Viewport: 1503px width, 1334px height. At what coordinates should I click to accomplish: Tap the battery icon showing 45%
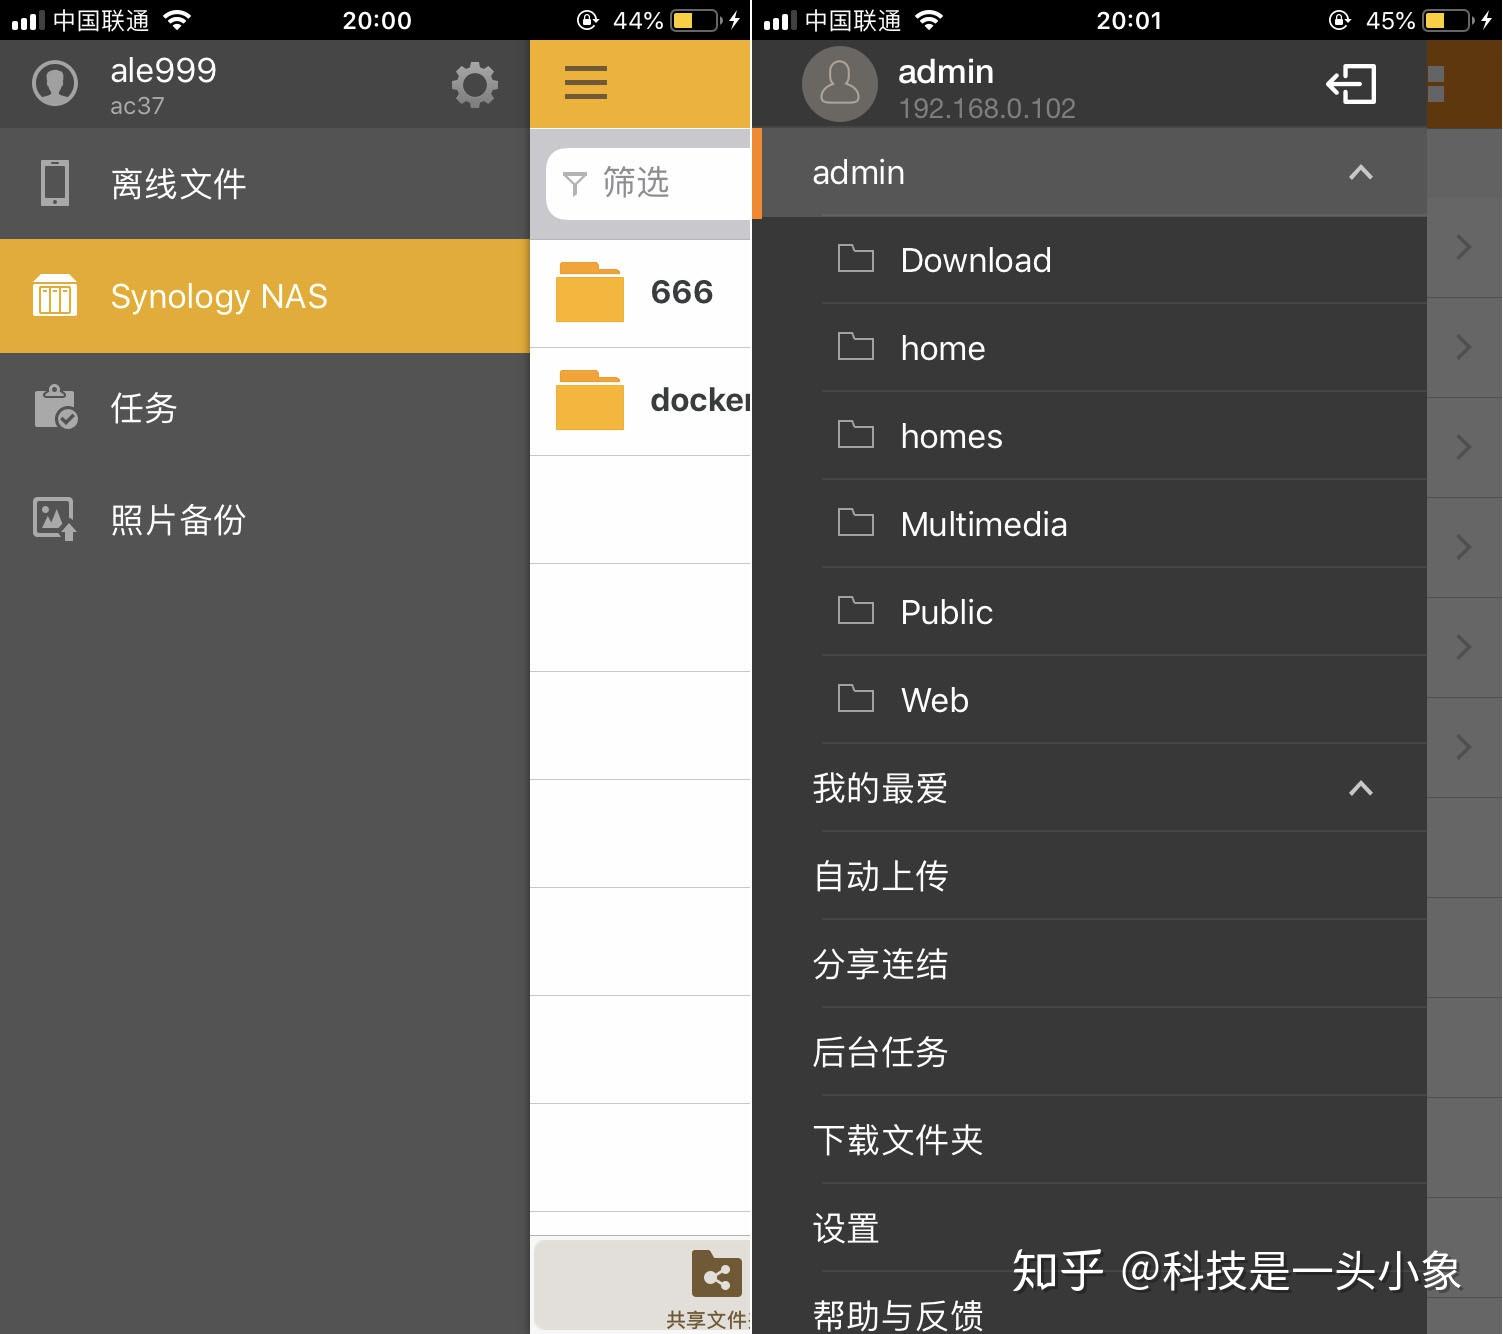pyautogui.click(x=1449, y=20)
